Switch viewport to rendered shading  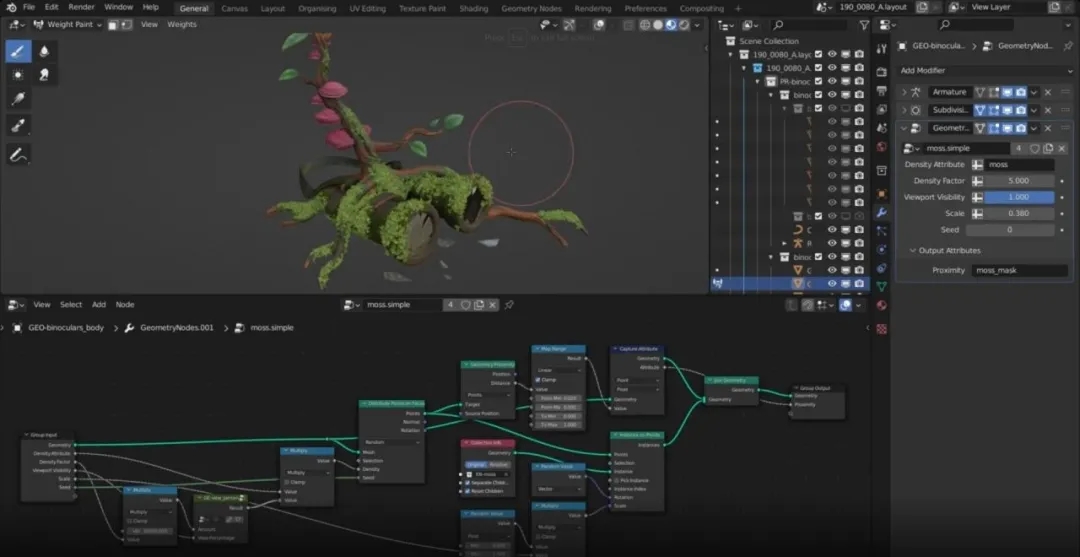tap(684, 25)
